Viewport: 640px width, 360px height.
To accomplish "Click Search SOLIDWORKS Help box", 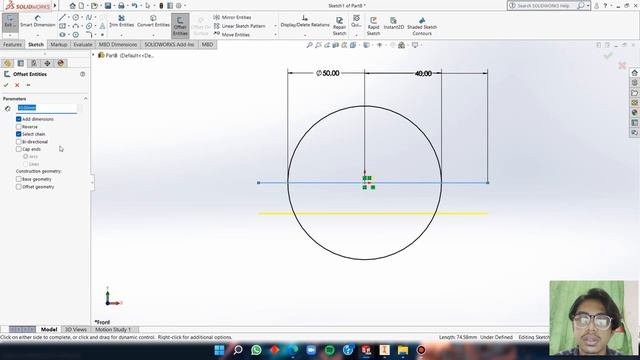I will 546,6.
